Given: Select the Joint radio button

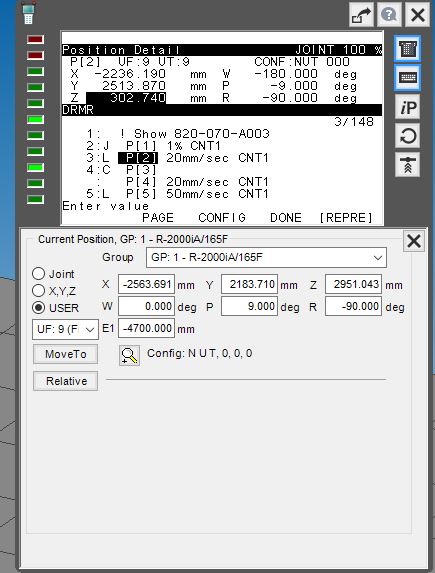Looking at the screenshot, I should click(38, 274).
